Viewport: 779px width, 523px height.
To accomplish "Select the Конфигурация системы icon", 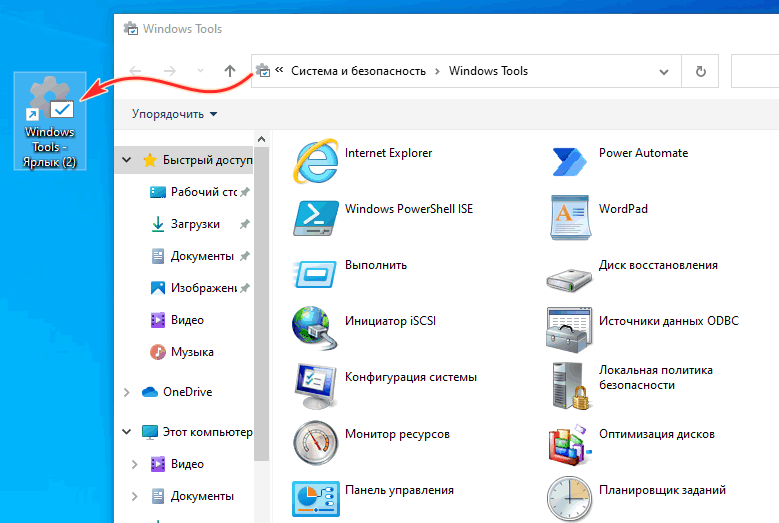I will 315,386.
